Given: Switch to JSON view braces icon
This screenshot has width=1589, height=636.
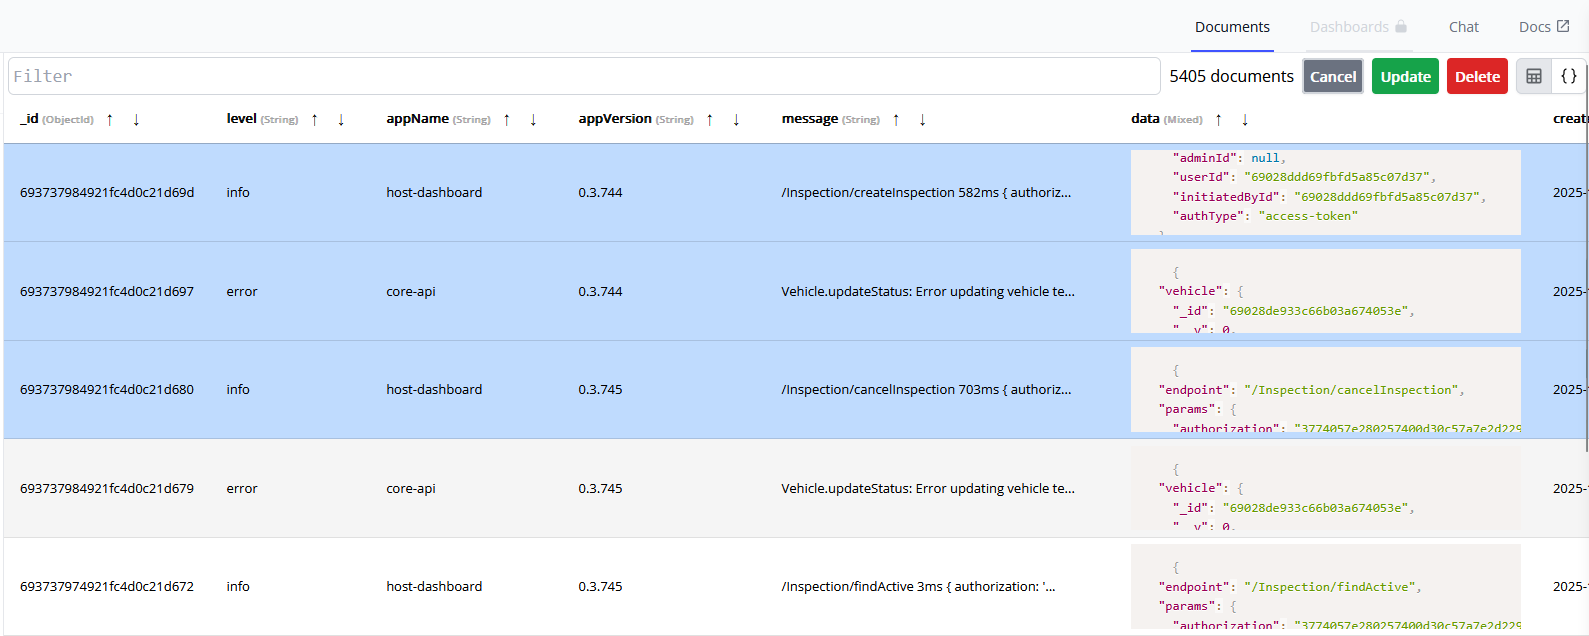Looking at the screenshot, I should pyautogui.click(x=1569, y=77).
